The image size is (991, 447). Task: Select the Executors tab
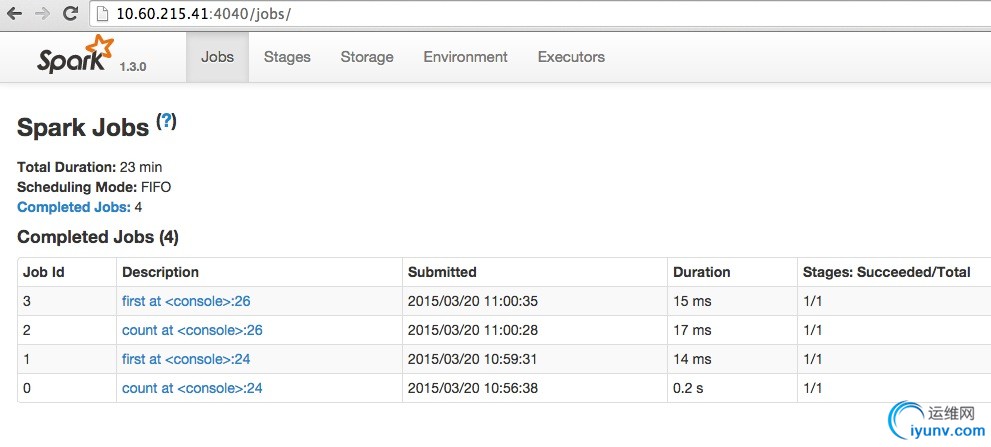[571, 57]
